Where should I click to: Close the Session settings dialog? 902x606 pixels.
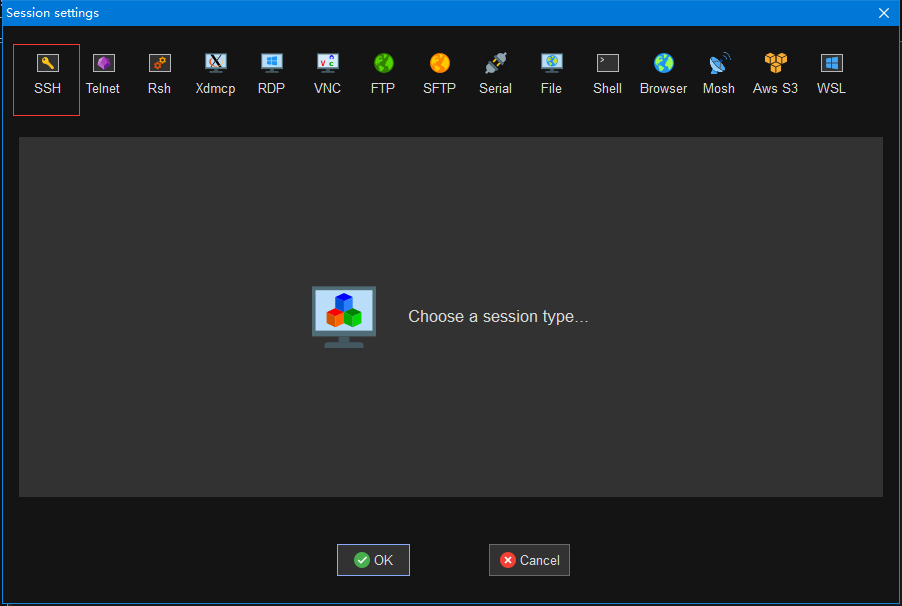884,13
